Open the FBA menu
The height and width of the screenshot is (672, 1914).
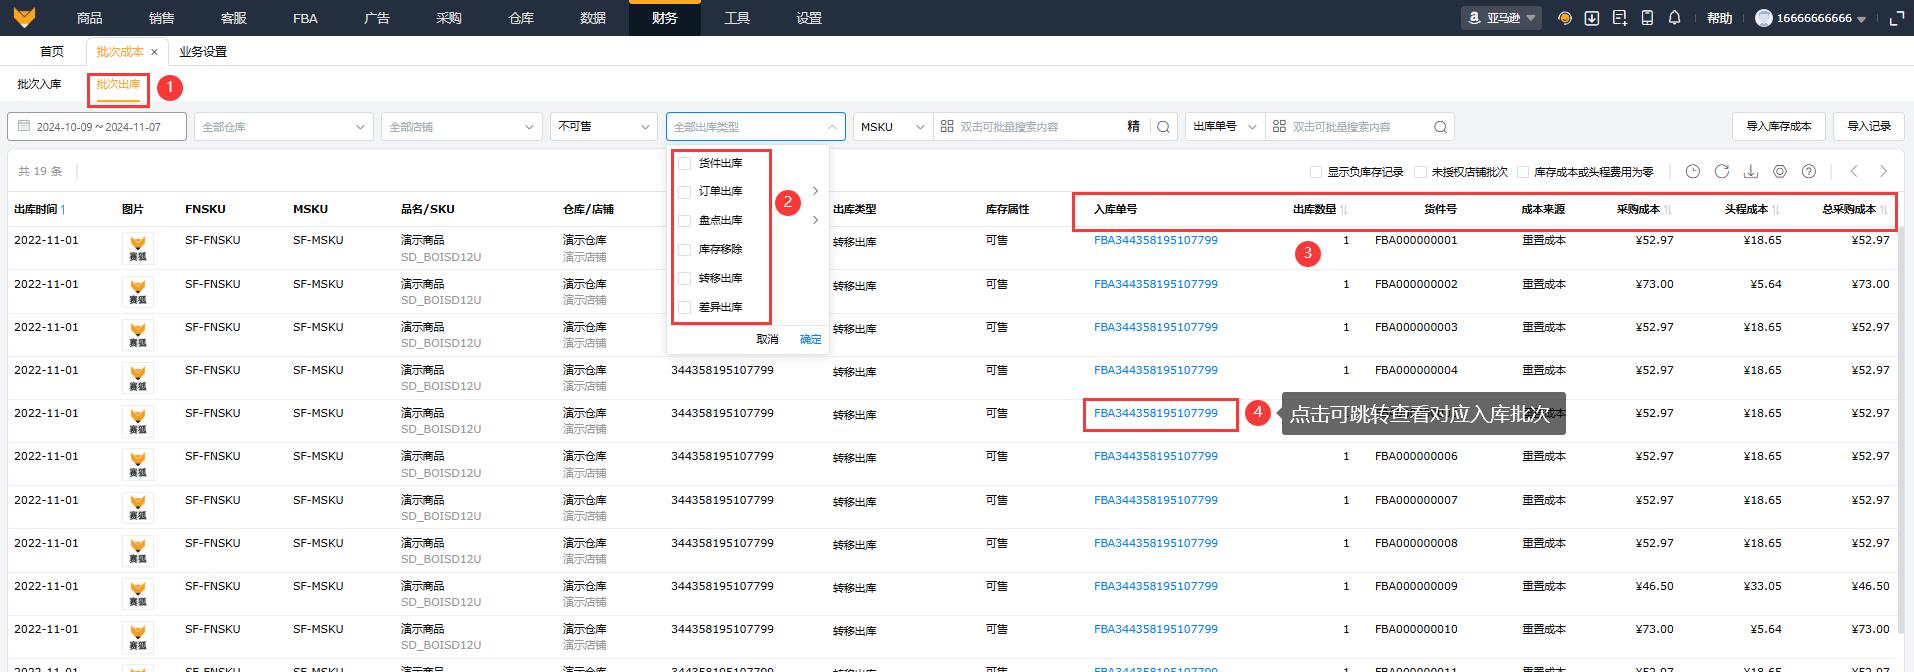tap(305, 18)
